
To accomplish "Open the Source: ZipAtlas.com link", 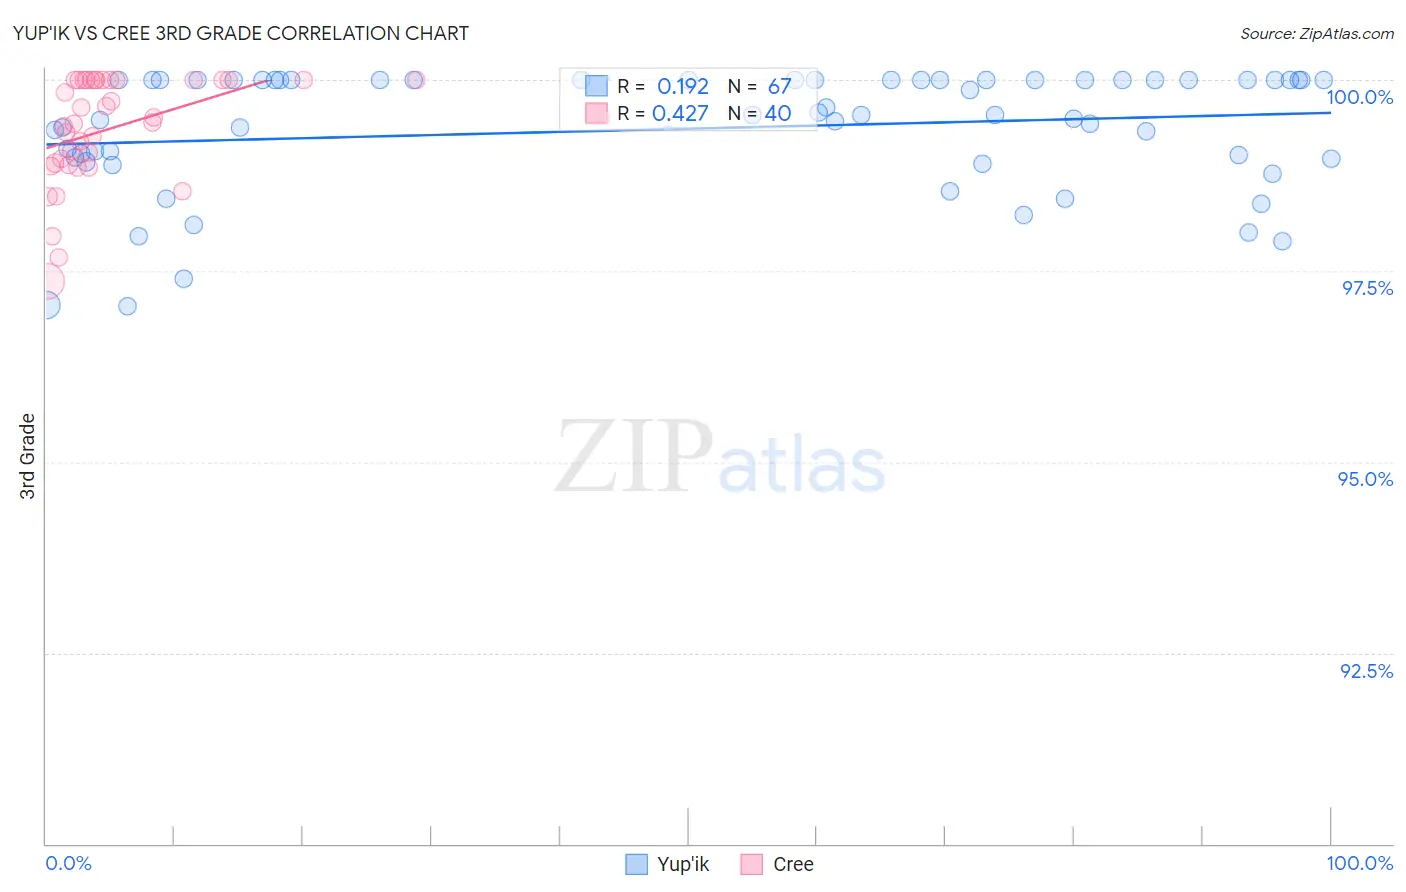I will pos(1317,33).
